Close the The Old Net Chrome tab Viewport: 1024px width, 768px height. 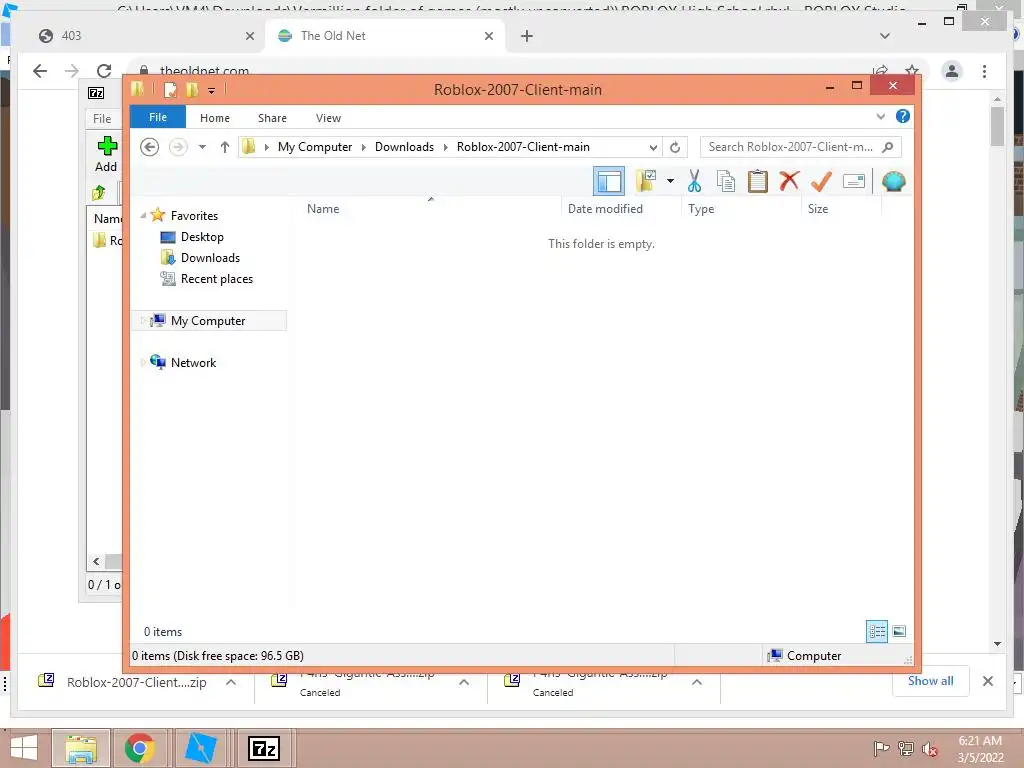point(488,36)
